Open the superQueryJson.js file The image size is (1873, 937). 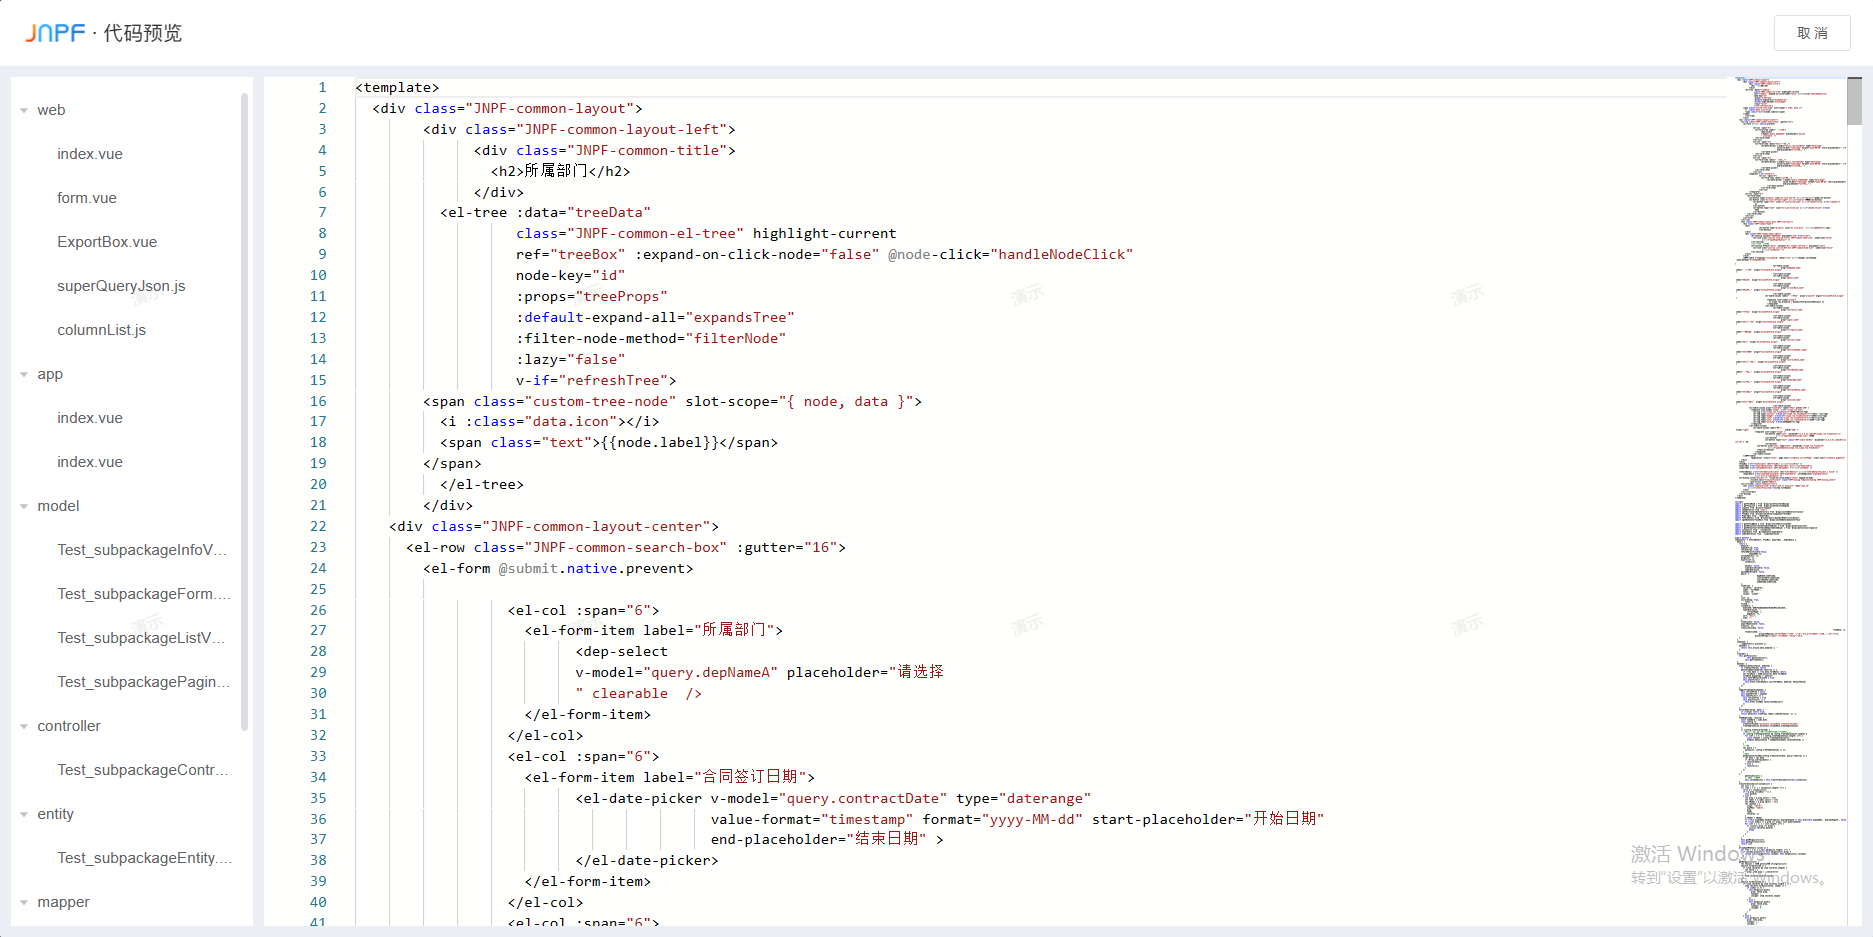click(121, 286)
